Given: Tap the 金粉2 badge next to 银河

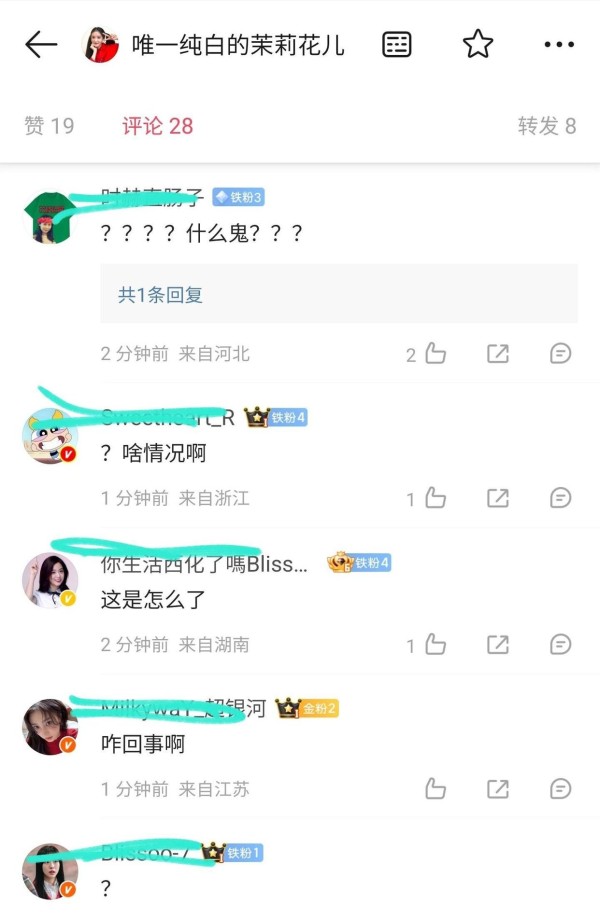Looking at the screenshot, I should tap(307, 708).
